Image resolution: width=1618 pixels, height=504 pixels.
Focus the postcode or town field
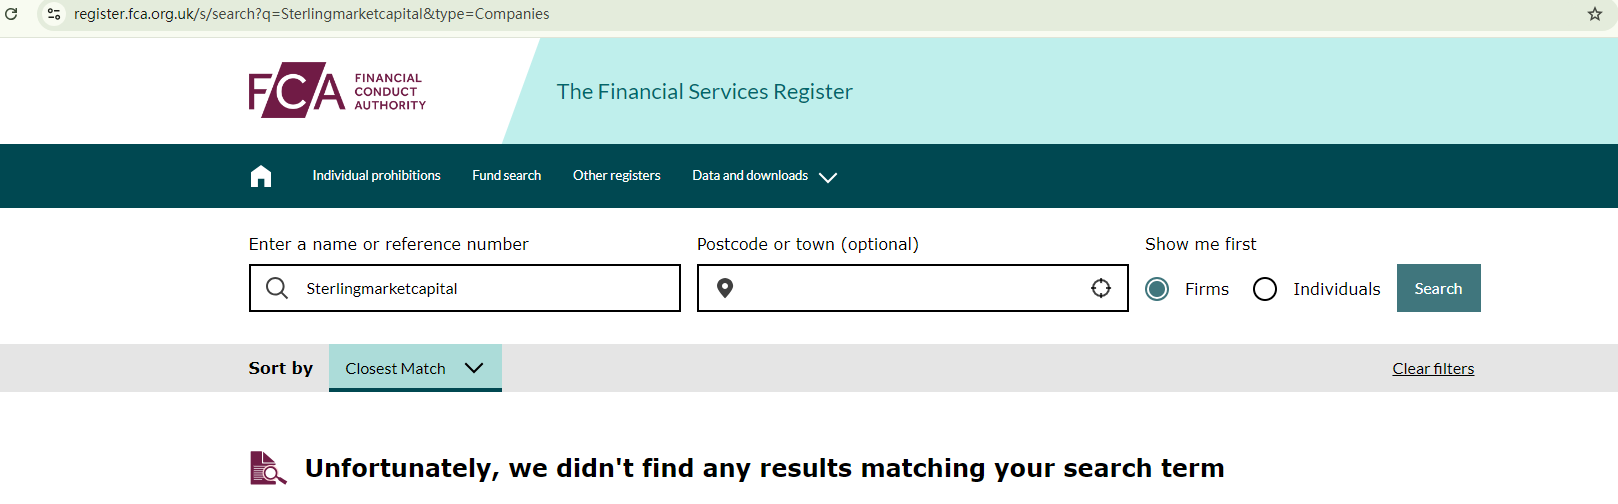click(x=910, y=288)
